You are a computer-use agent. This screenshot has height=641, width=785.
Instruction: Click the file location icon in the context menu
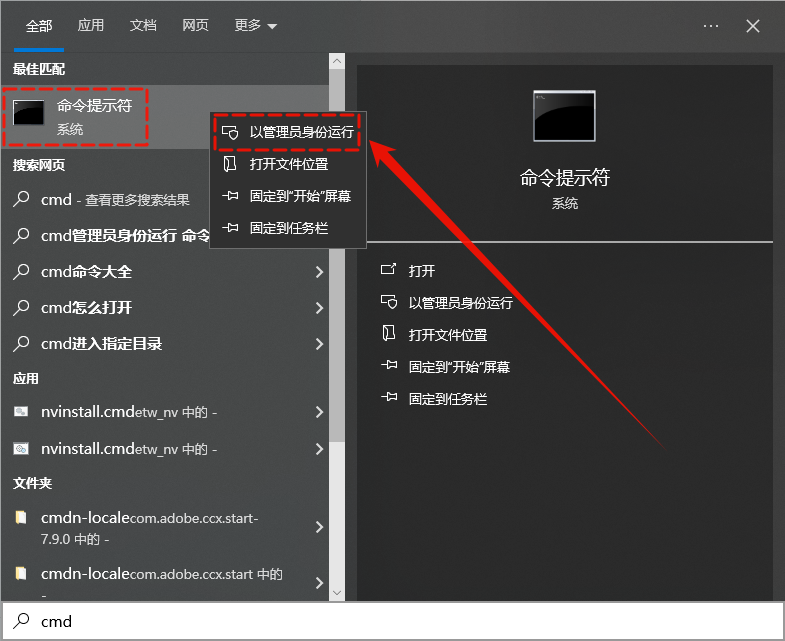click(x=230, y=164)
